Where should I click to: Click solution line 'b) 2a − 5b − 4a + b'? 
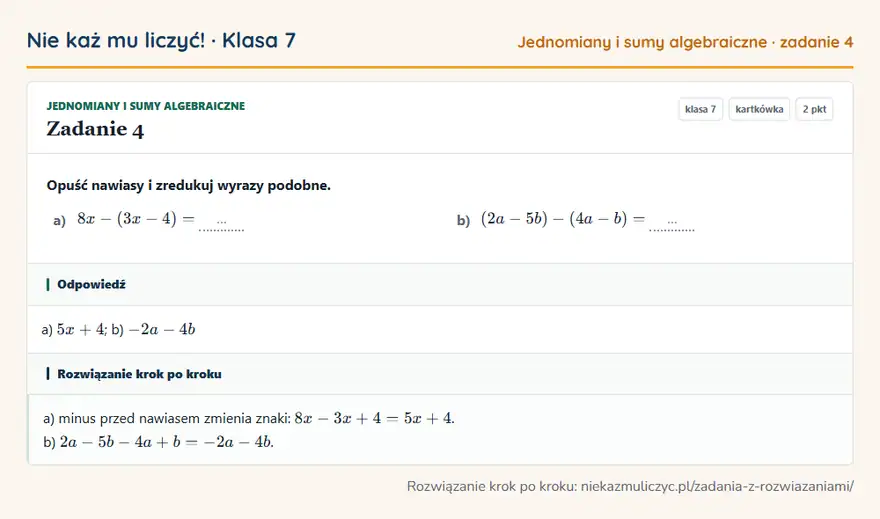(x=158, y=442)
